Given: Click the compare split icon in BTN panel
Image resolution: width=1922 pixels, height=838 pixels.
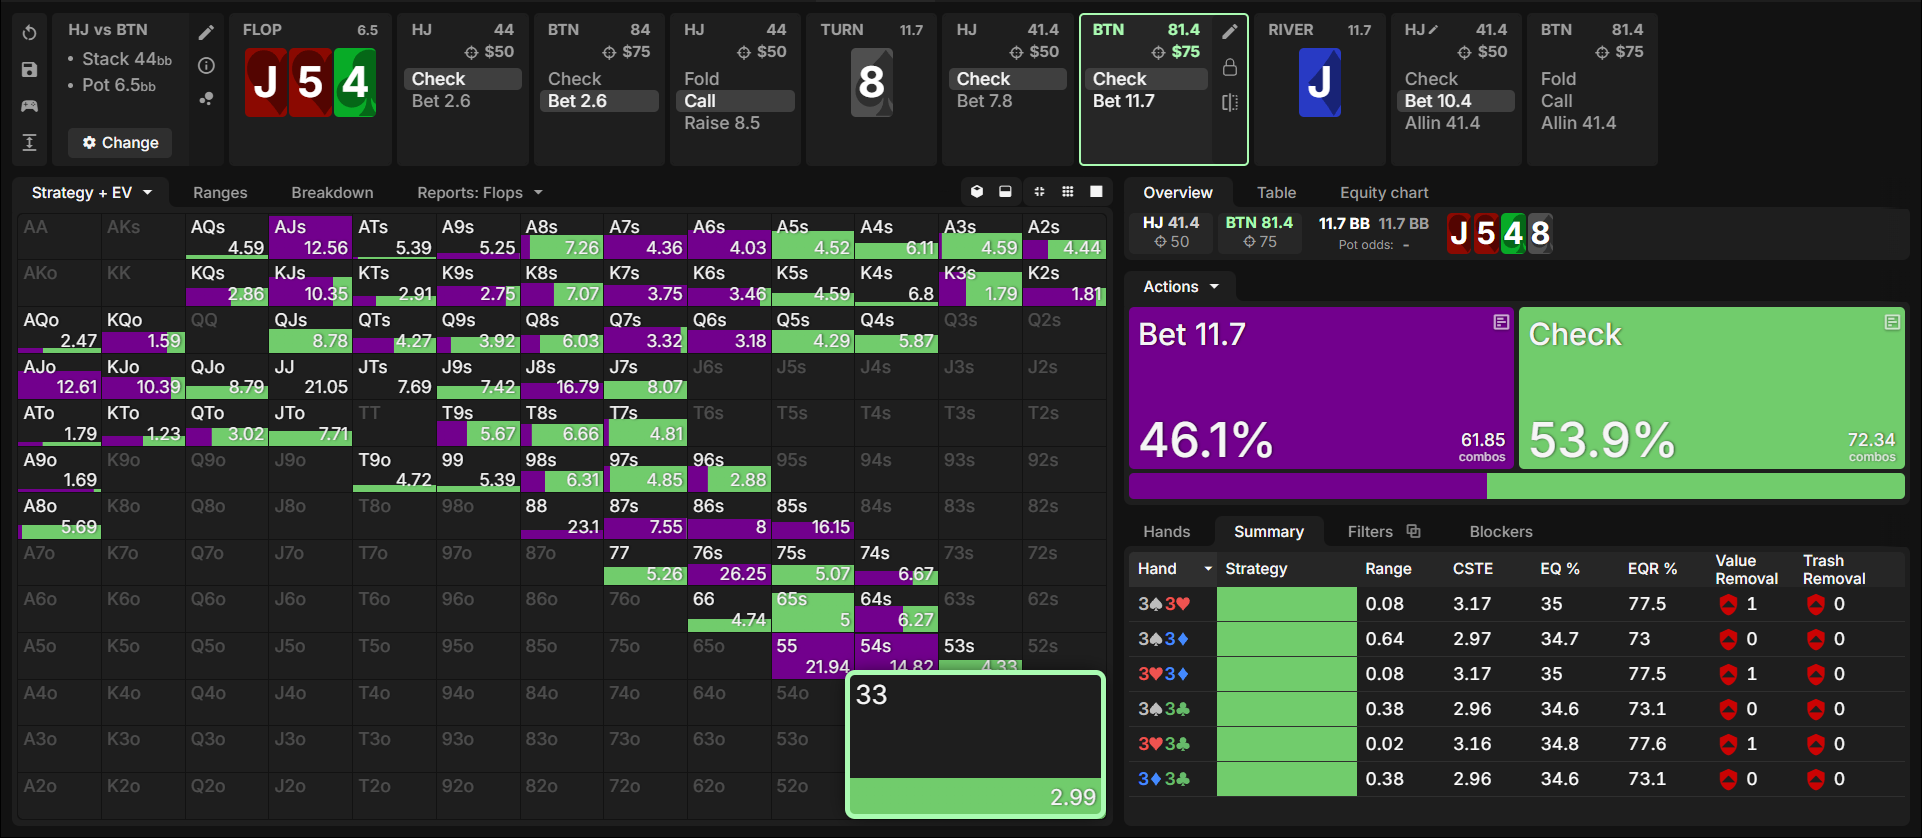Looking at the screenshot, I should point(1230,102).
